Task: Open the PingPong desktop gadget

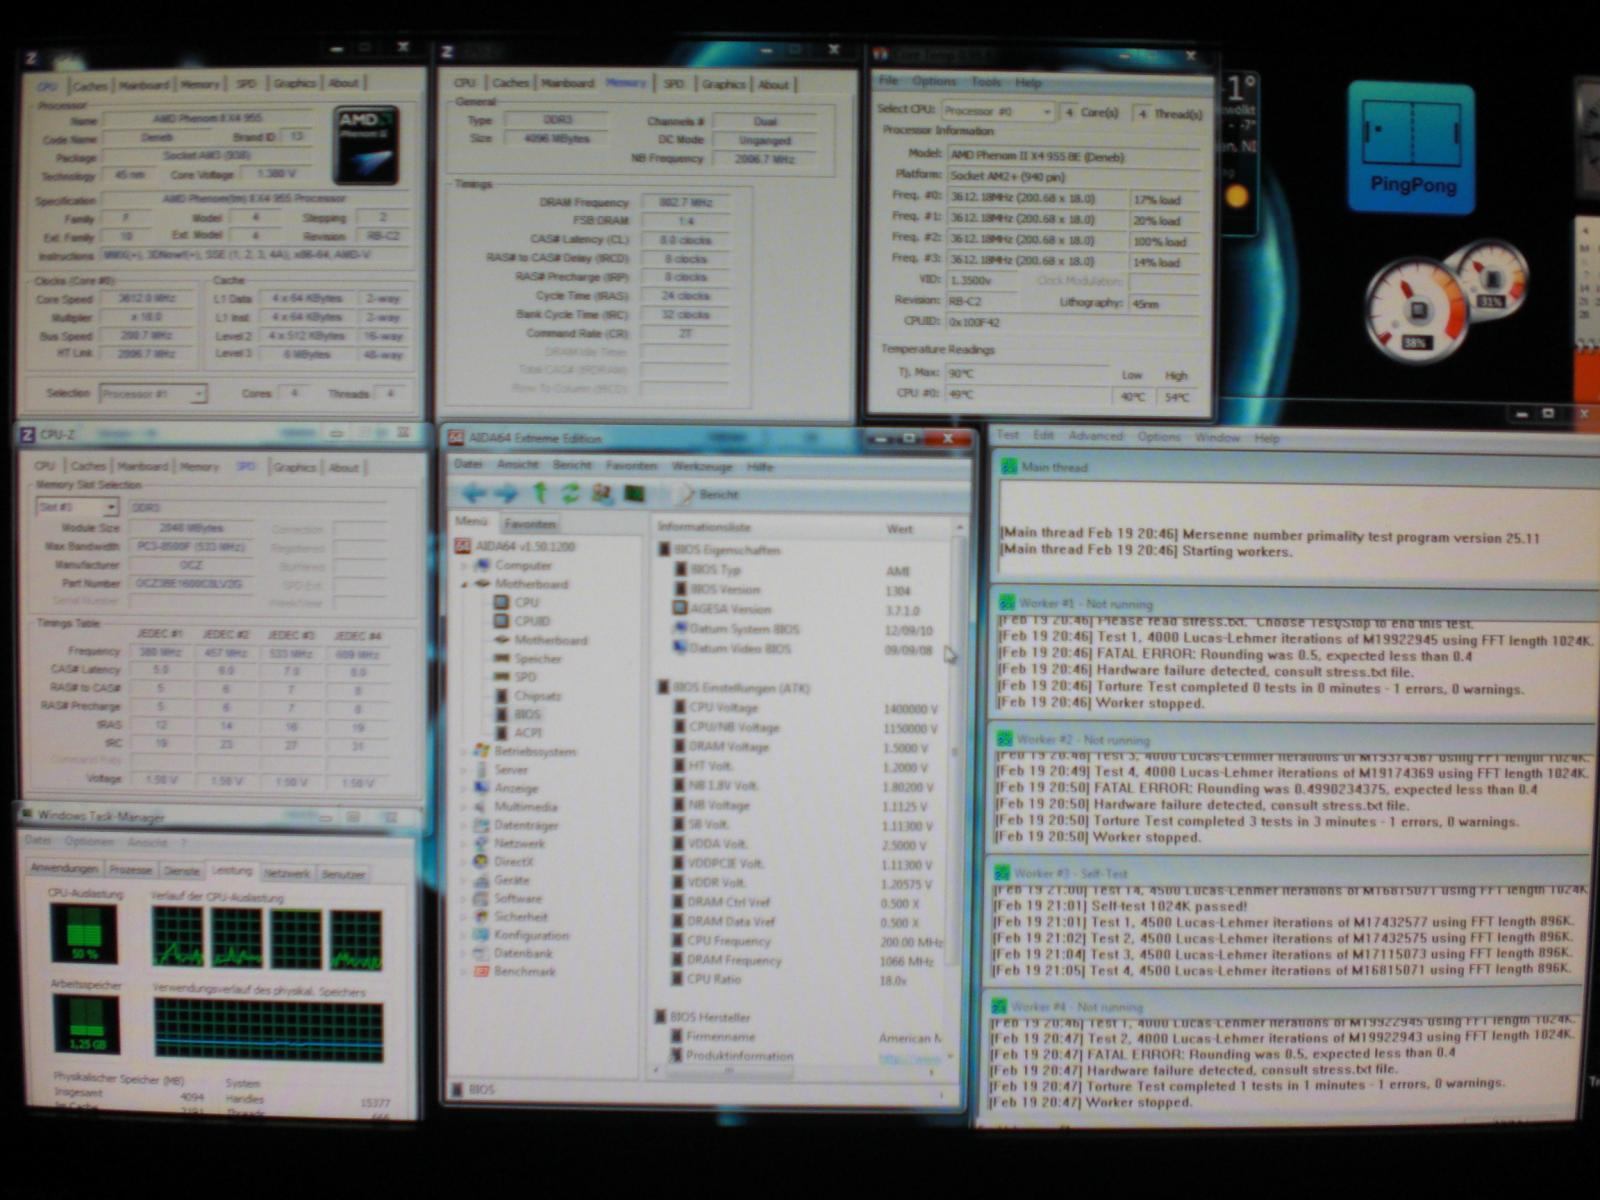Action: click(1411, 147)
